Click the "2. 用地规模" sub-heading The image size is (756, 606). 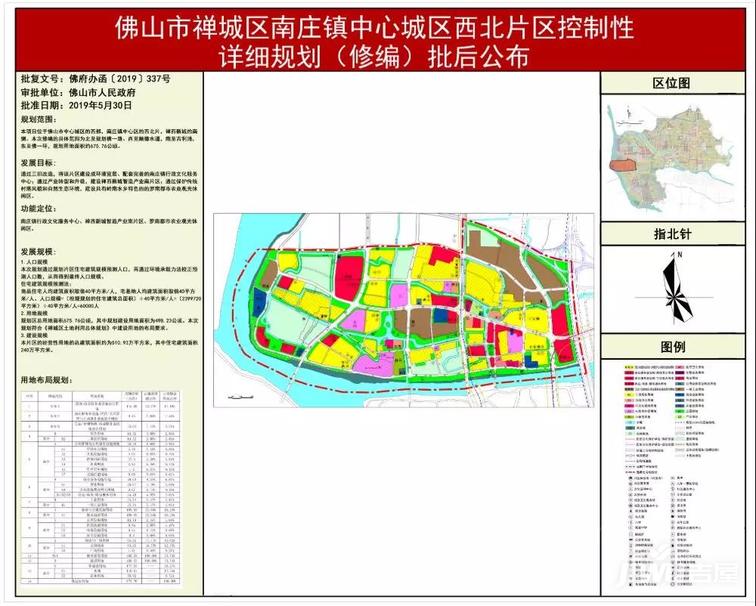pos(33,314)
